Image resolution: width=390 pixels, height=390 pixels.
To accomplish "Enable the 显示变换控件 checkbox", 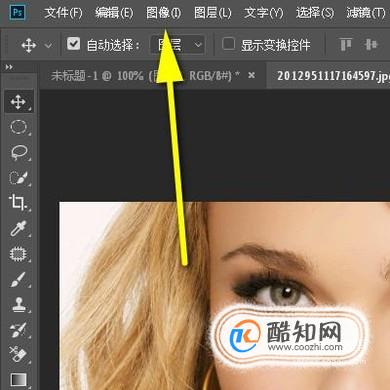I will coord(228,44).
